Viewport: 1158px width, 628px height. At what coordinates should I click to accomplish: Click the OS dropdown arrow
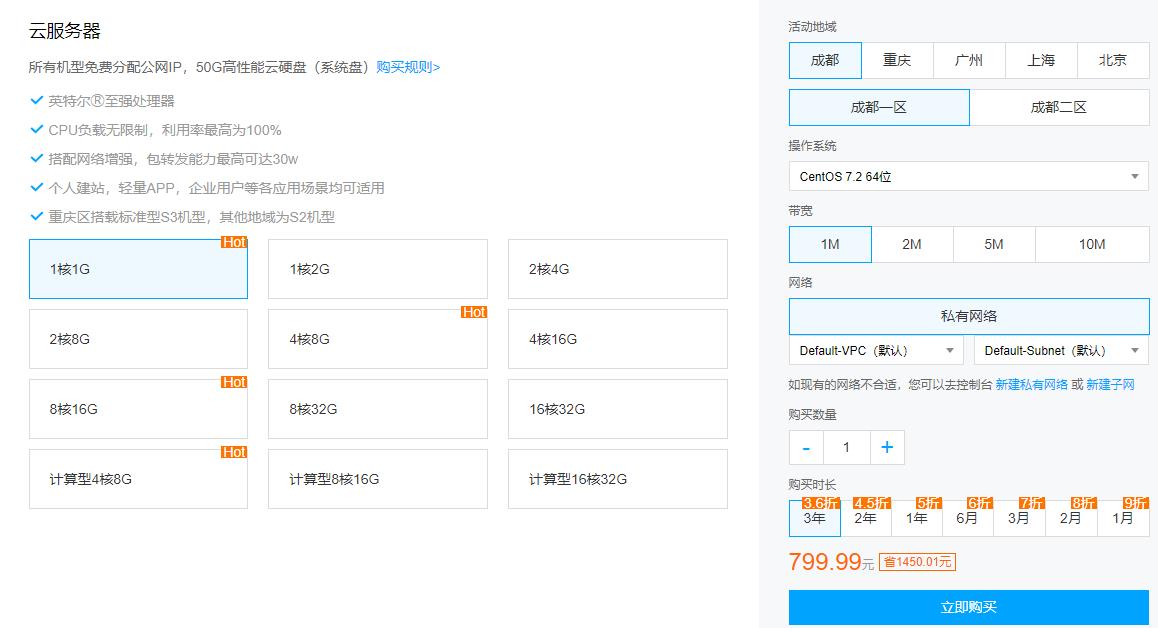click(x=1135, y=177)
